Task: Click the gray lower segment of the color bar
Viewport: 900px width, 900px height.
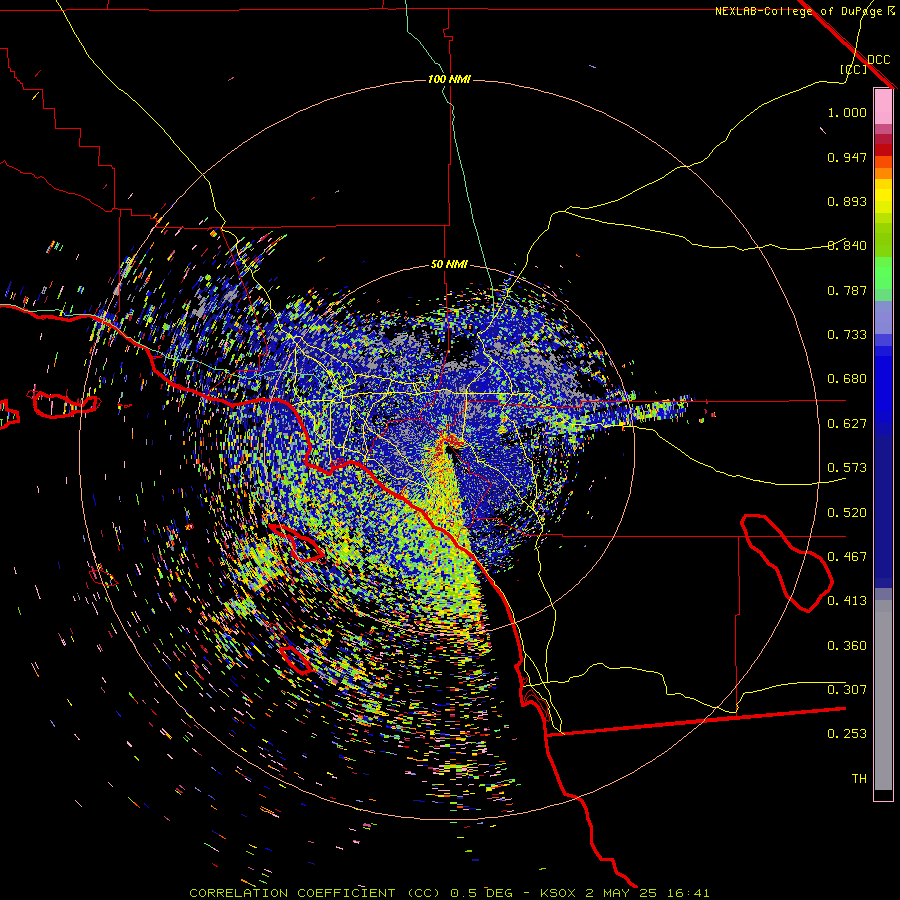Action: pyautogui.click(x=883, y=695)
